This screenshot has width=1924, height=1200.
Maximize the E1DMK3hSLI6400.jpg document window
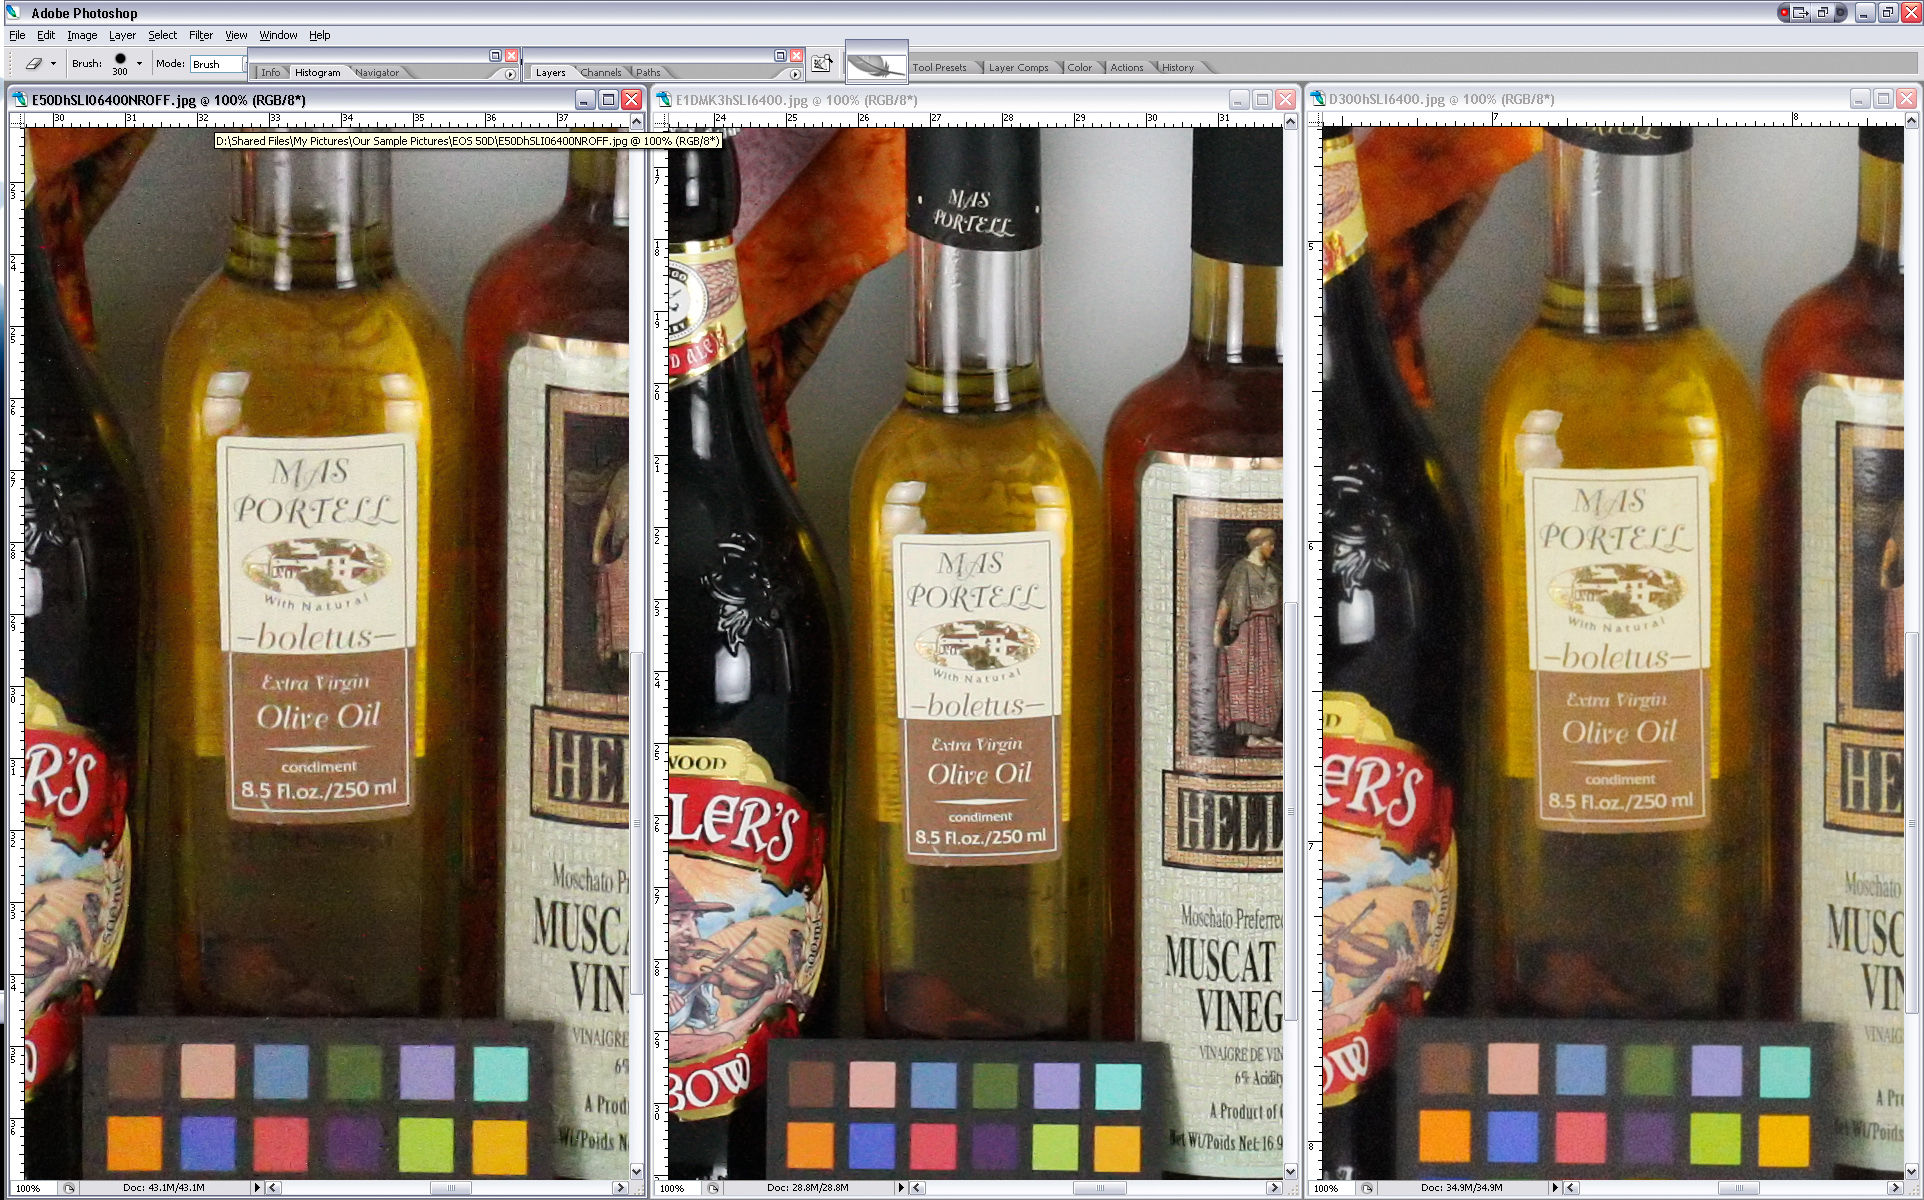(x=1262, y=99)
